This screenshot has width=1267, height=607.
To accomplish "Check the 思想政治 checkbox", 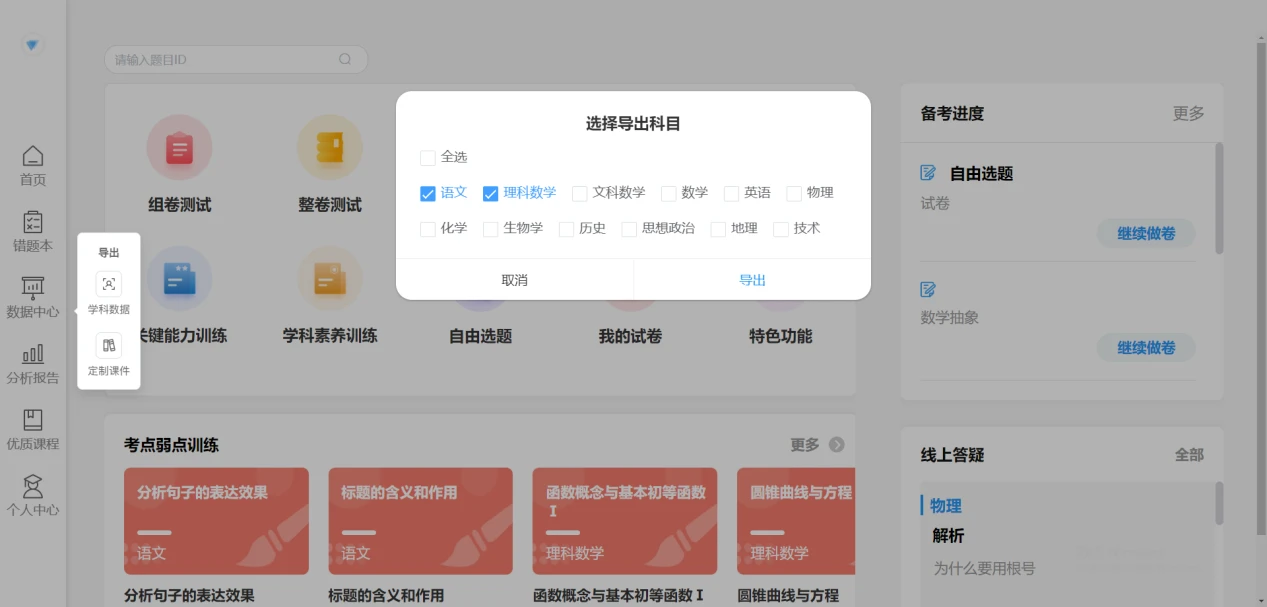I will tap(629, 229).
